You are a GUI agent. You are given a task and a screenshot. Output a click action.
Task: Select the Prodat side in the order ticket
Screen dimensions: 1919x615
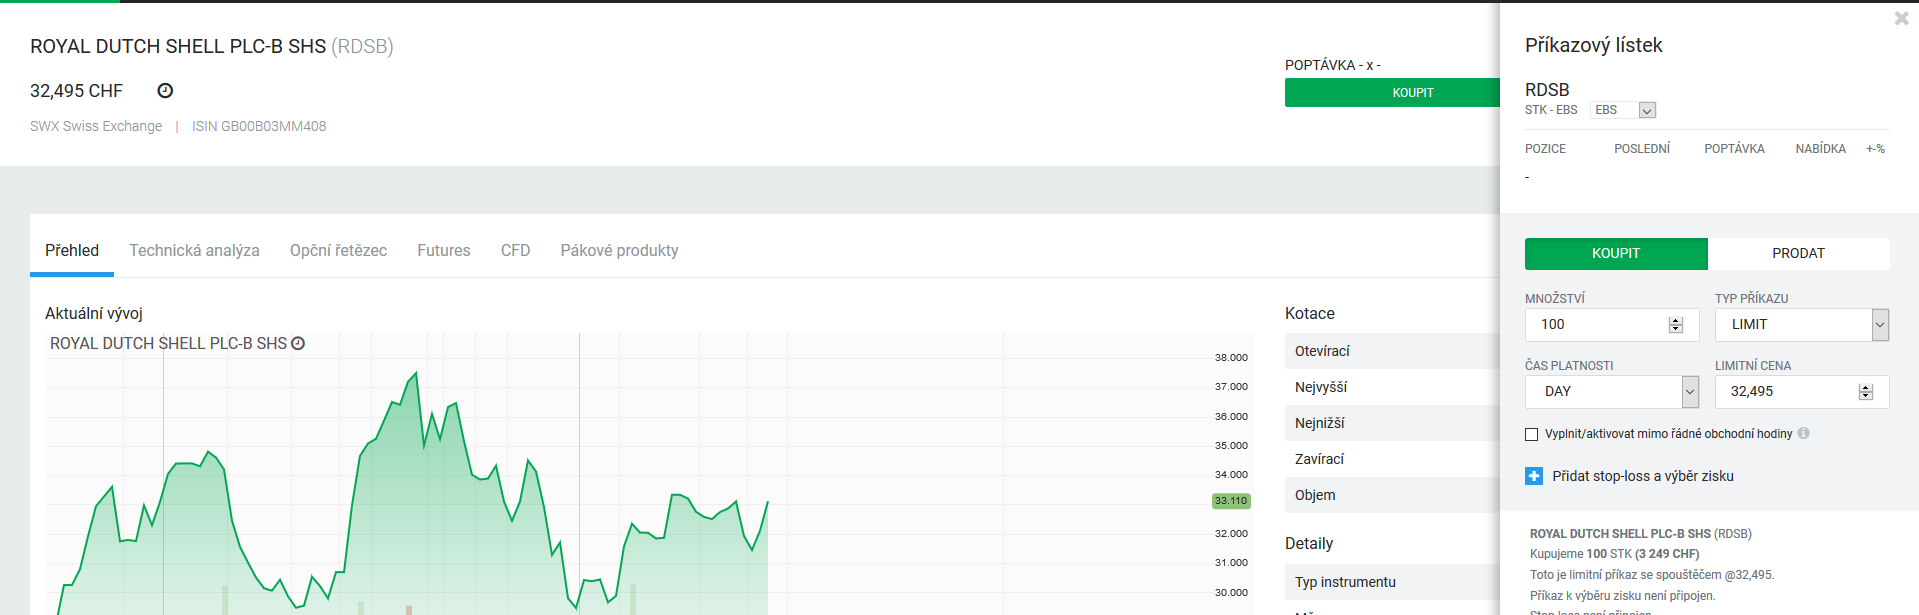[x=1798, y=254]
